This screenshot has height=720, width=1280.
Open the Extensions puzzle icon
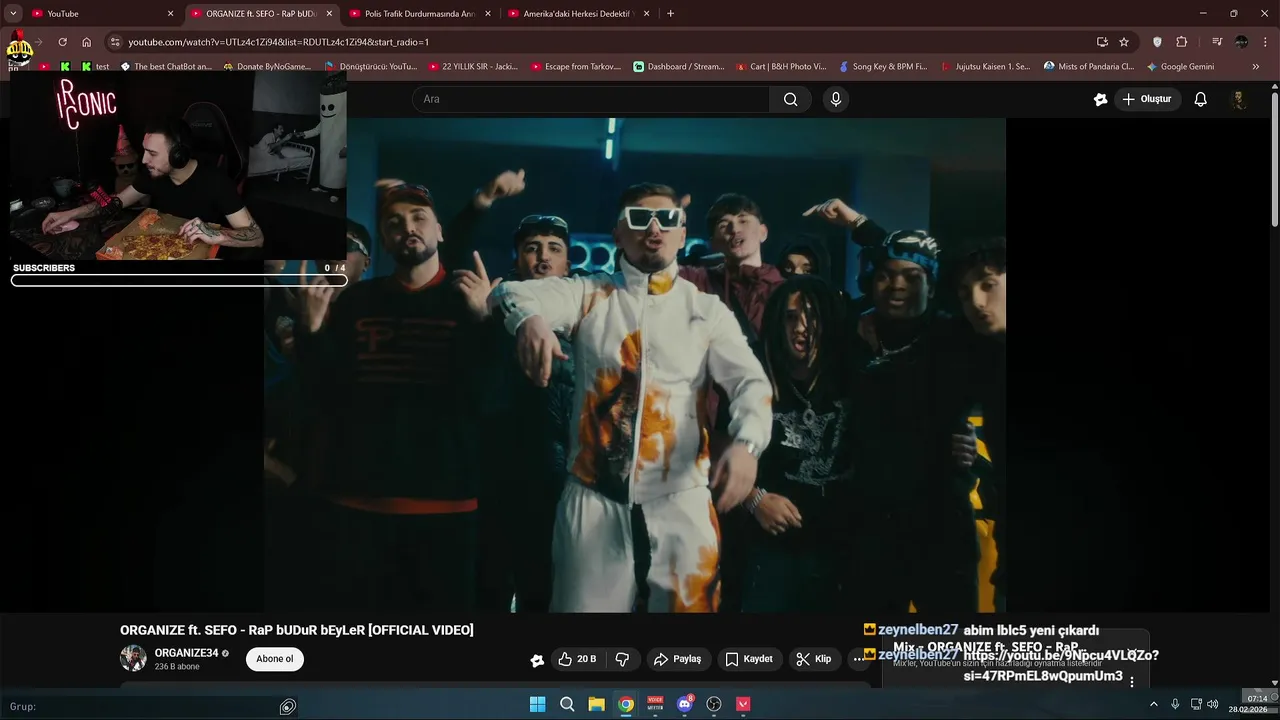click(x=1182, y=42)
